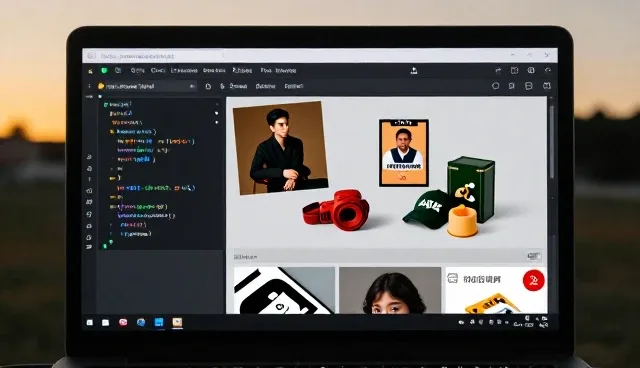Click the upload arrow icon in top bar

tap(413, 71)
